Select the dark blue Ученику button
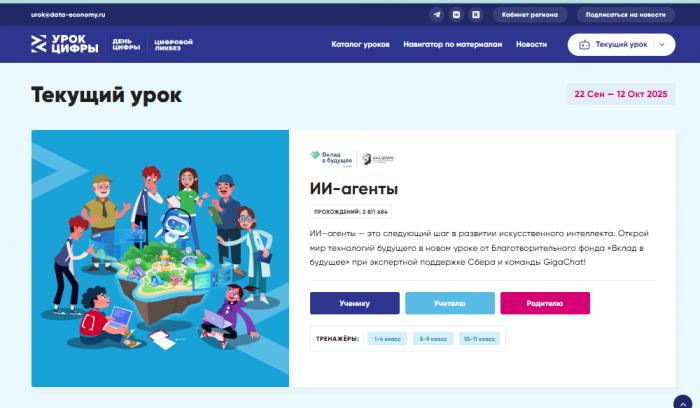This screenshot has width=700, height=408. (354, 304)
